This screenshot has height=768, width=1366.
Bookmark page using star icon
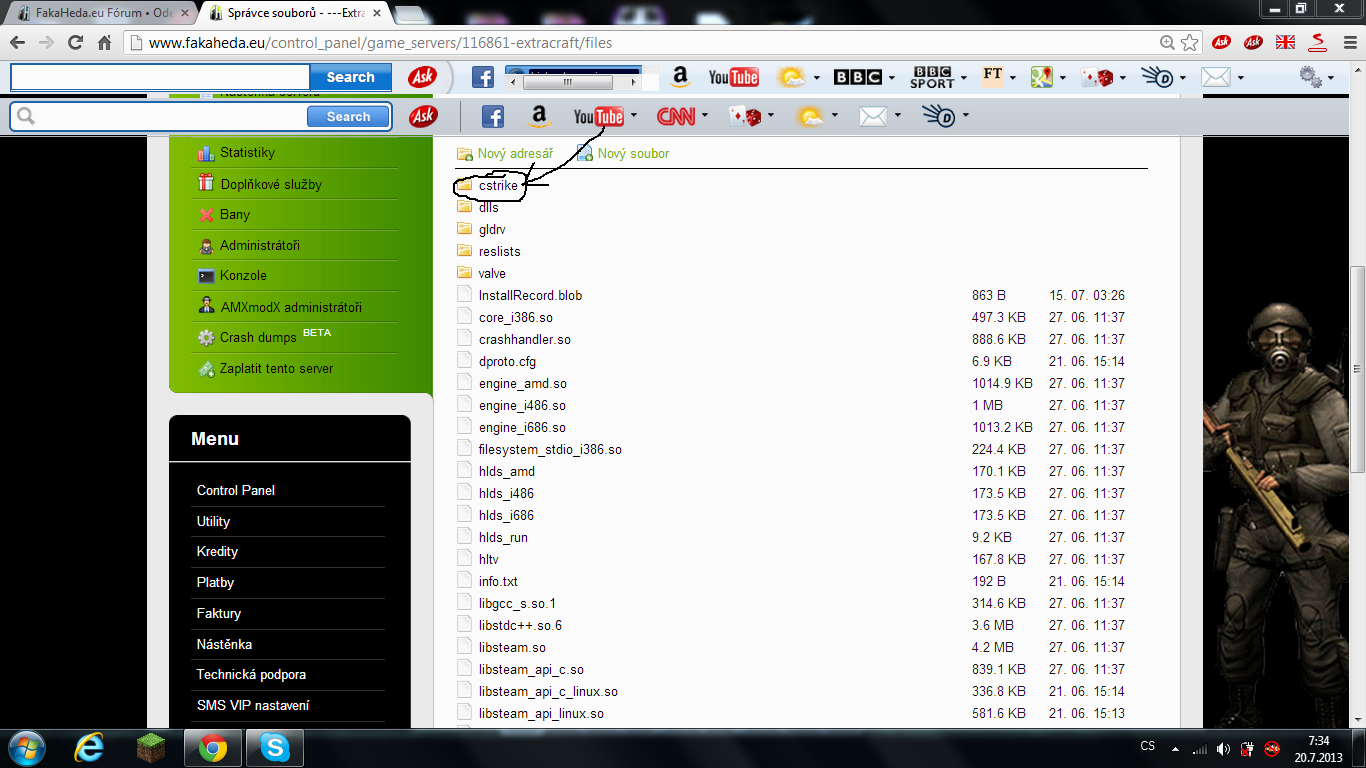pos(1190,43)
